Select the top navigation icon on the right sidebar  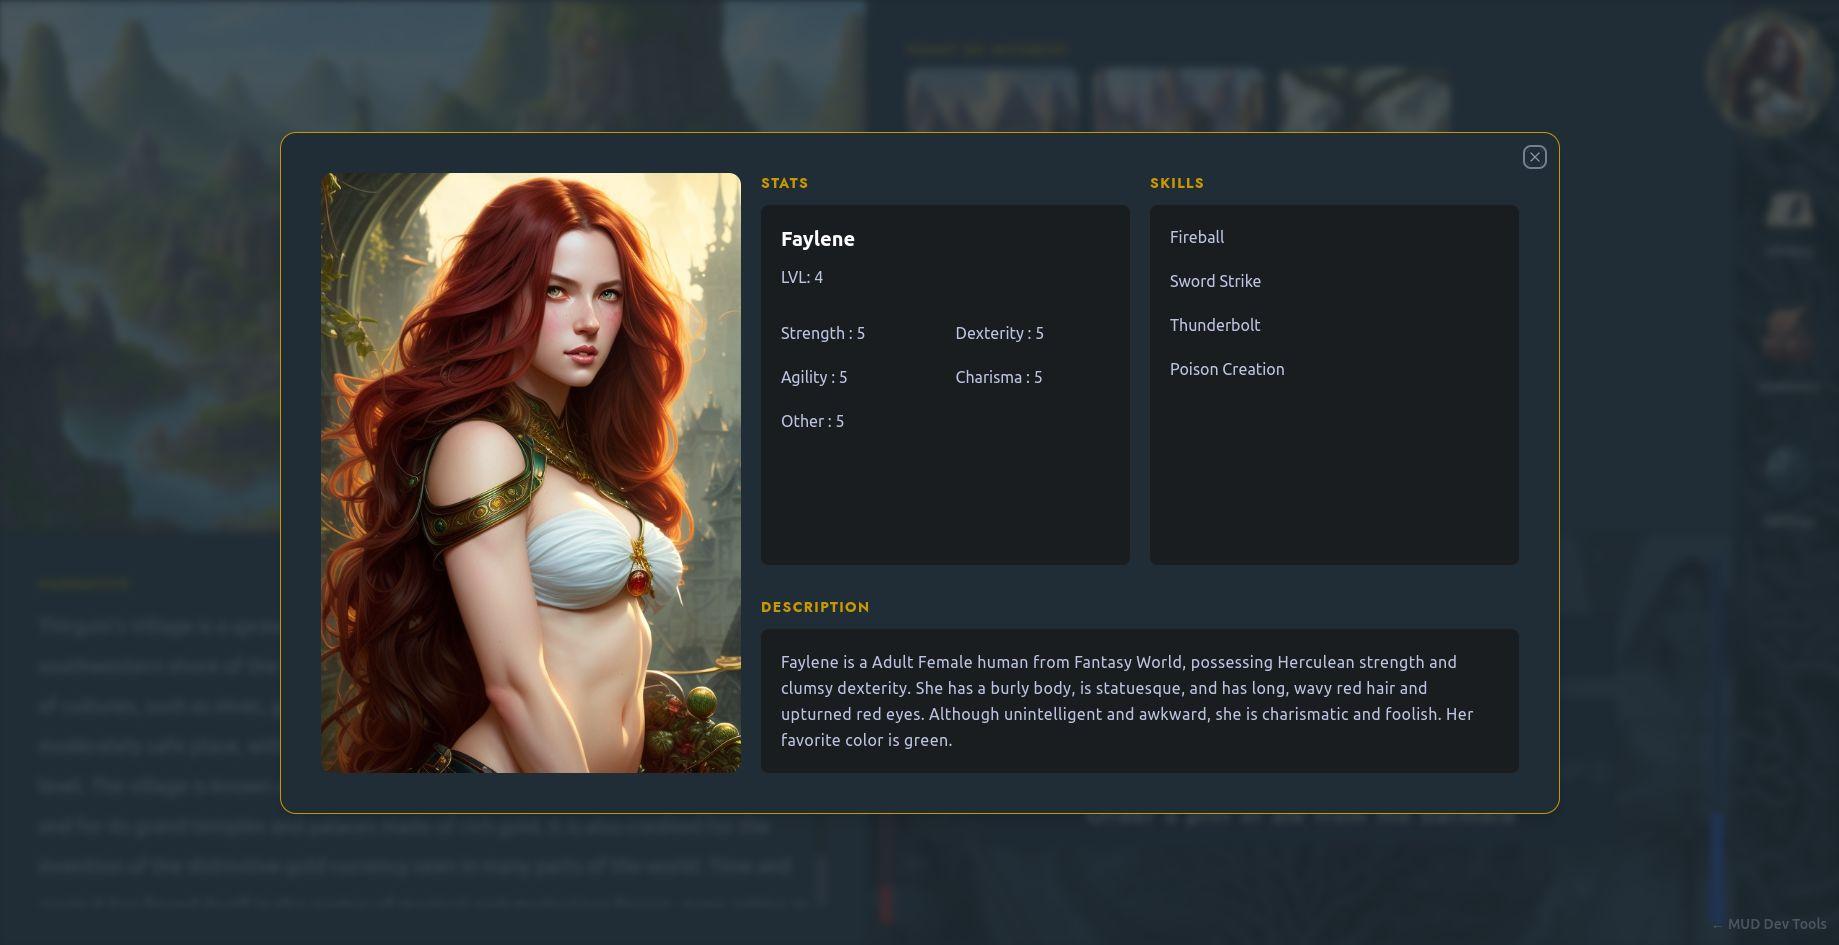pos(1790,208)
